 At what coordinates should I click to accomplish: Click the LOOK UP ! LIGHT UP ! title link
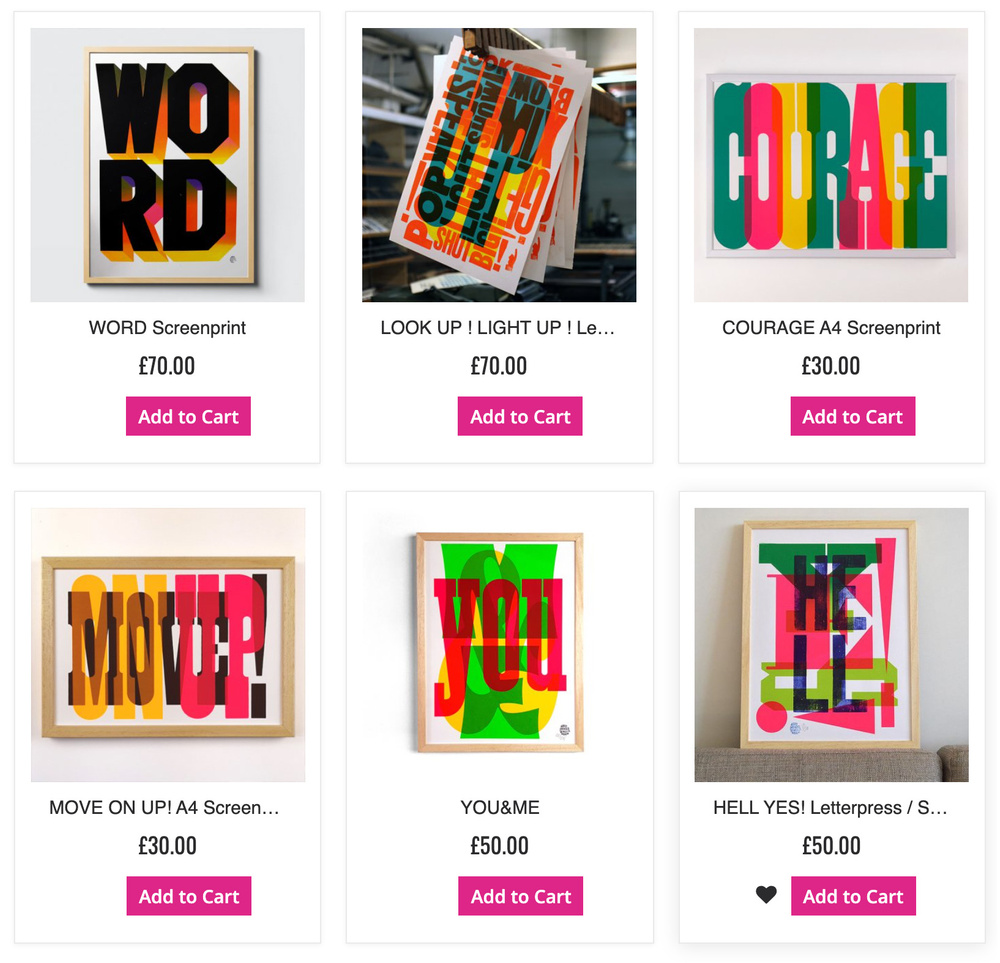pyautogui.click(x=497, y=328)
